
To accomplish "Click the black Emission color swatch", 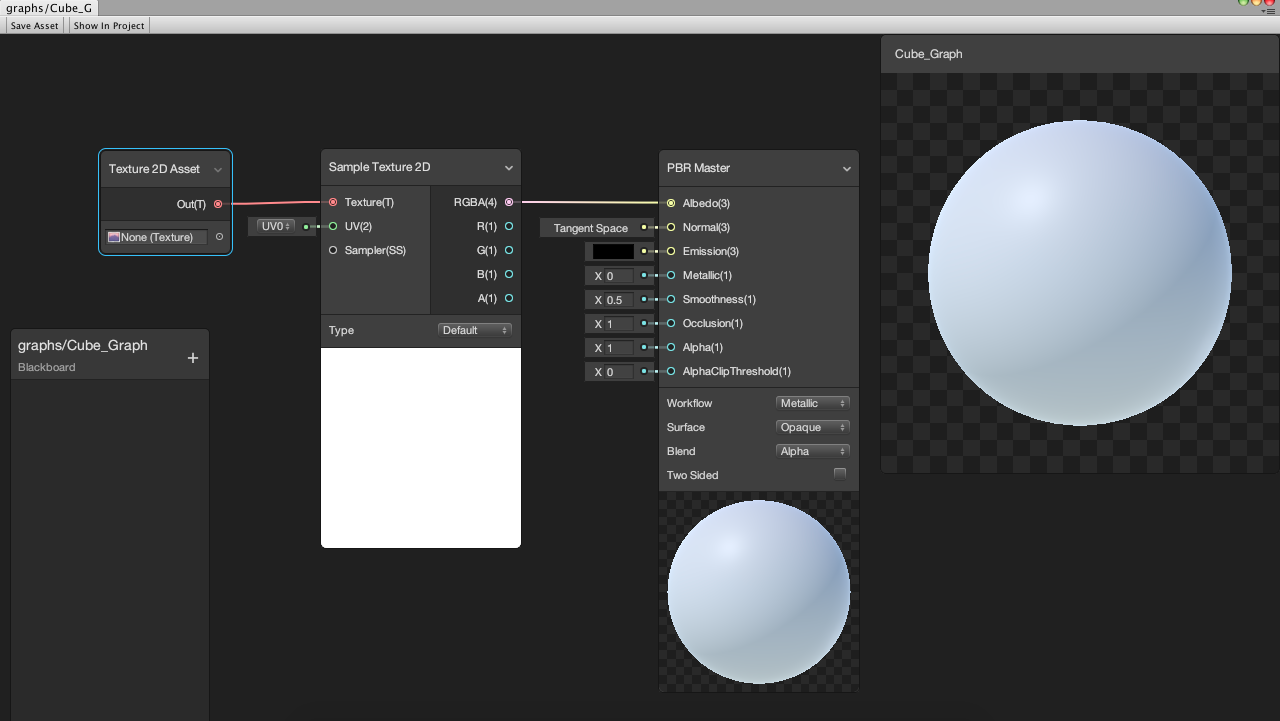I will click(613, 252).
